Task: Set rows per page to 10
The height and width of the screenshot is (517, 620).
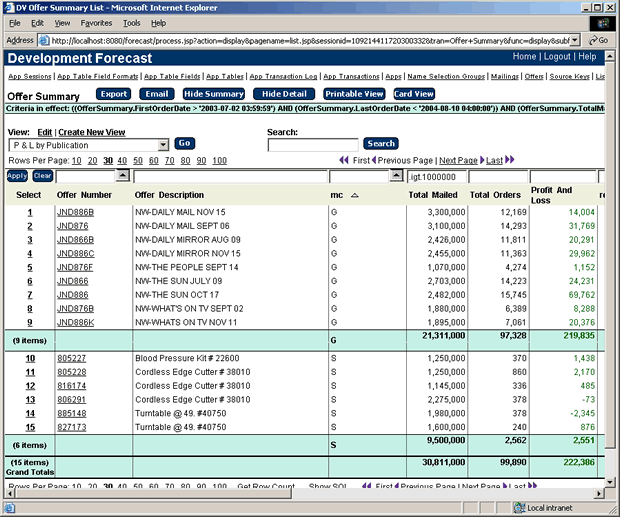Action: pyautogui.click(x=77, y=161)
